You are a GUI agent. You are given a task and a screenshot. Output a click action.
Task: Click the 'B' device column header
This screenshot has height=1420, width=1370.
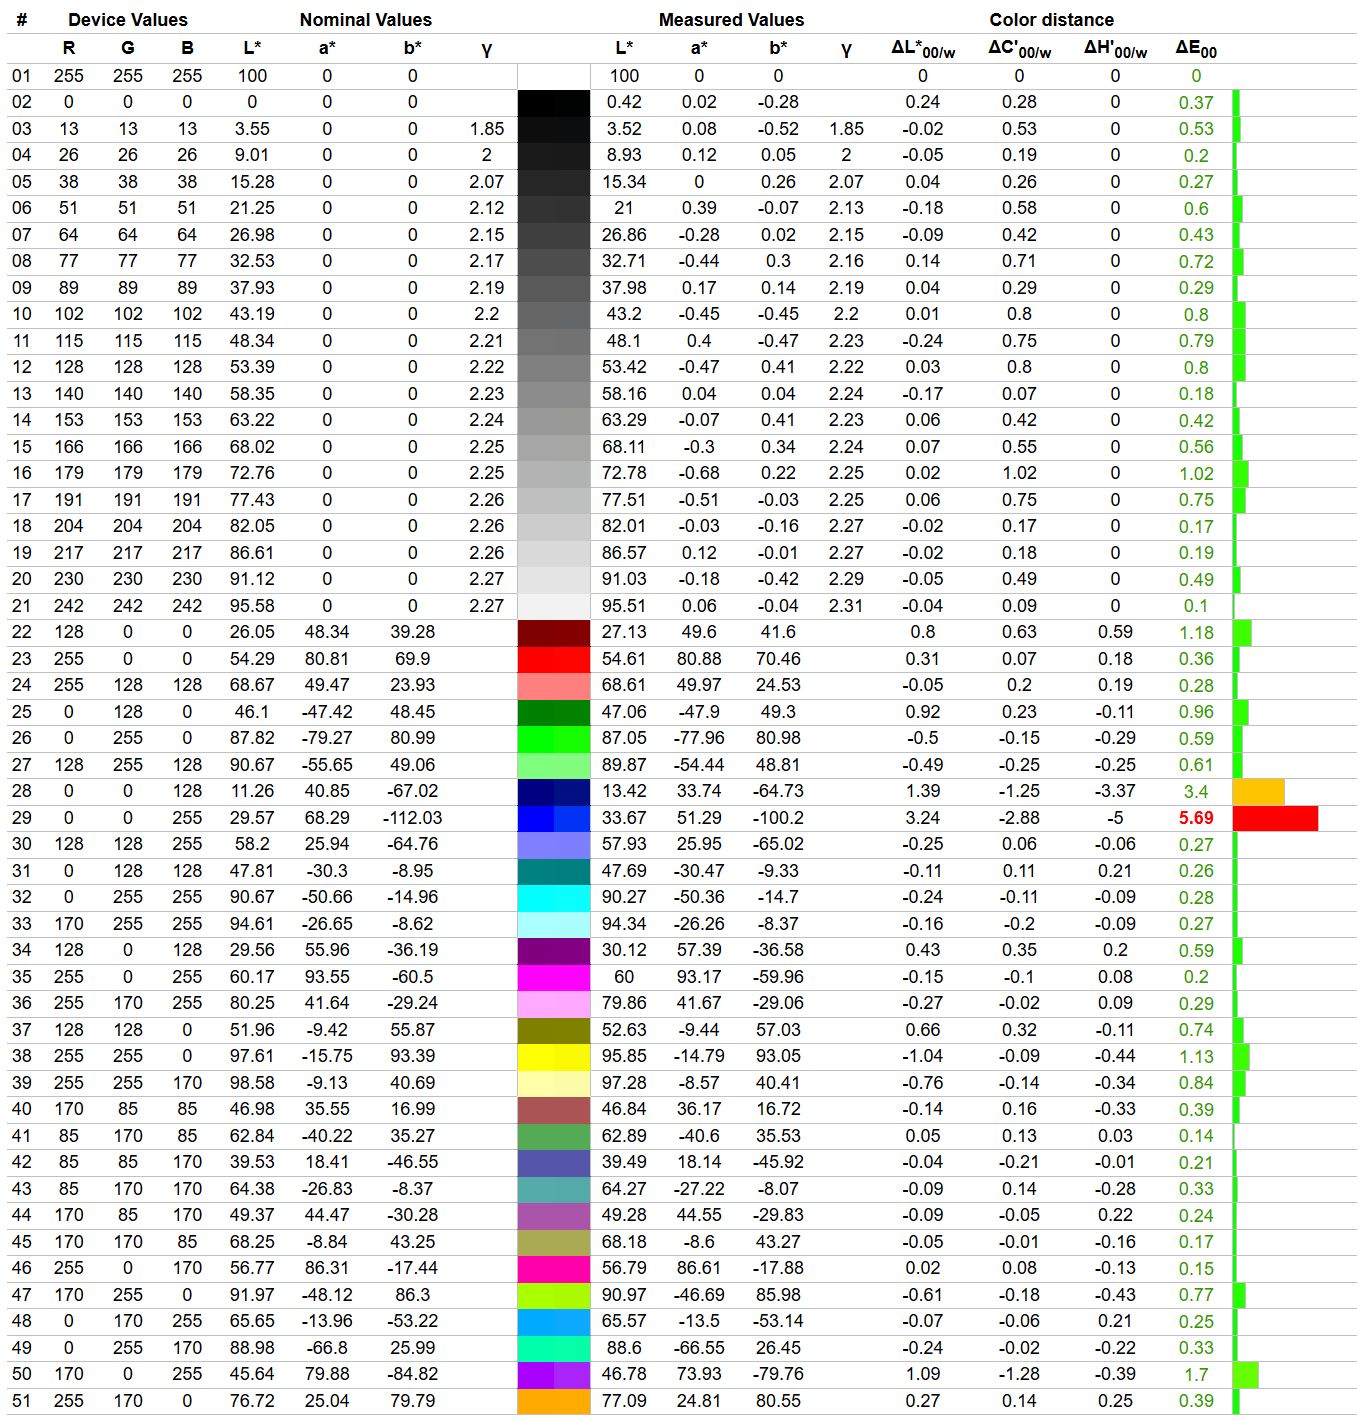[x=187, y=47]
